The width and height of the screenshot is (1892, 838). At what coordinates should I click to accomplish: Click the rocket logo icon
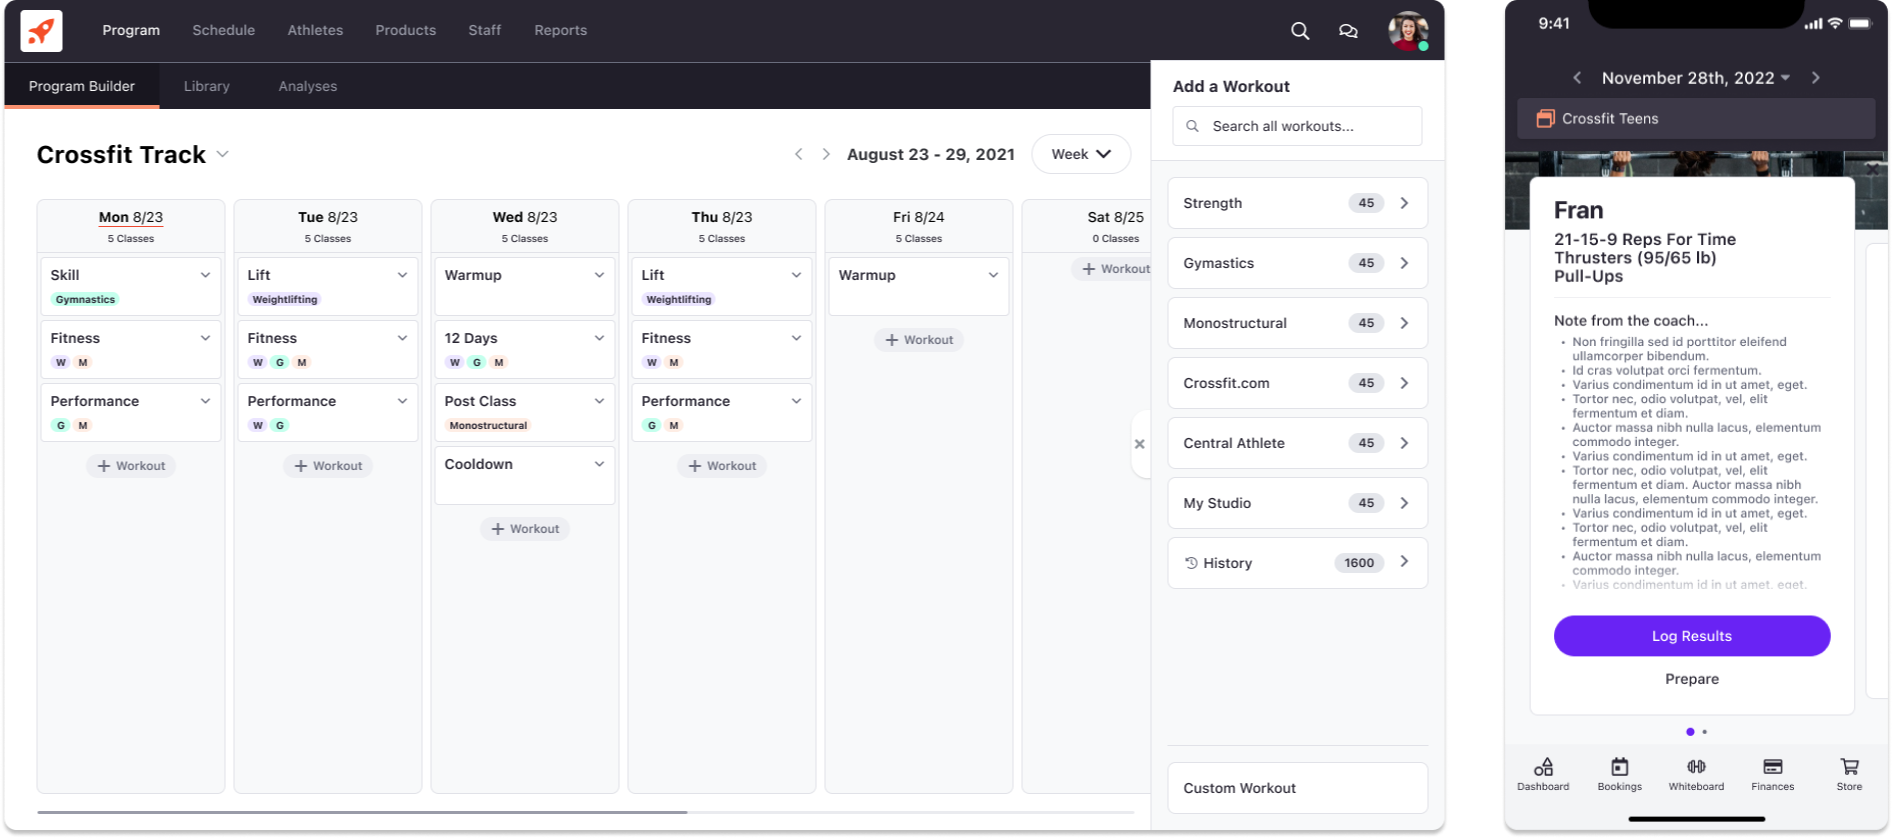click(x=41, y=31)
